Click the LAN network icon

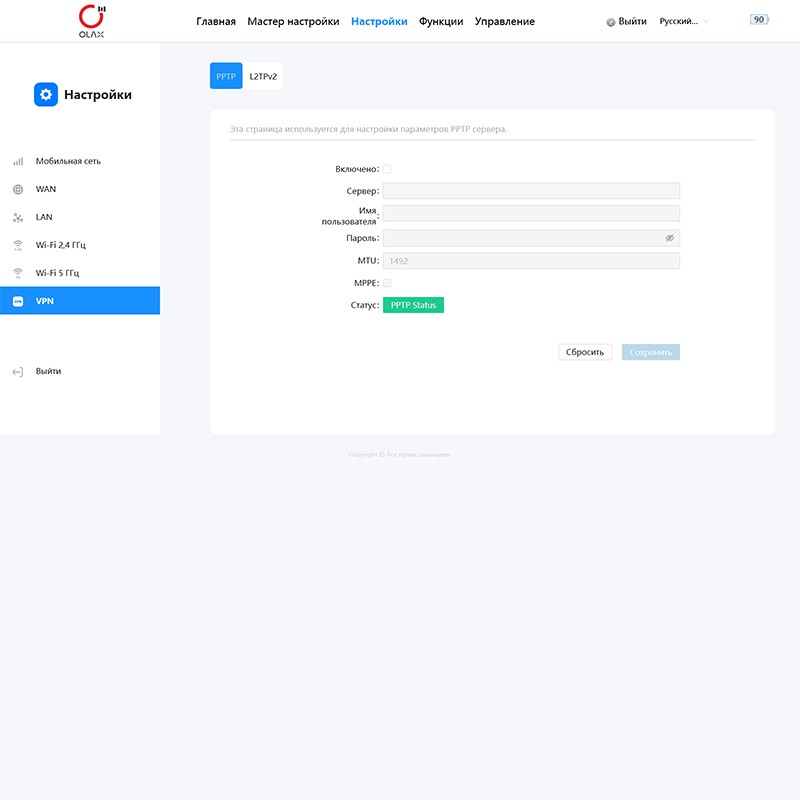coord(18,217)
